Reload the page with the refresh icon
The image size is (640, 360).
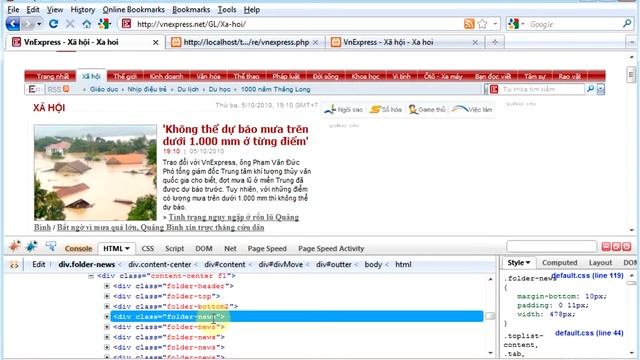[x=53, y=24]
